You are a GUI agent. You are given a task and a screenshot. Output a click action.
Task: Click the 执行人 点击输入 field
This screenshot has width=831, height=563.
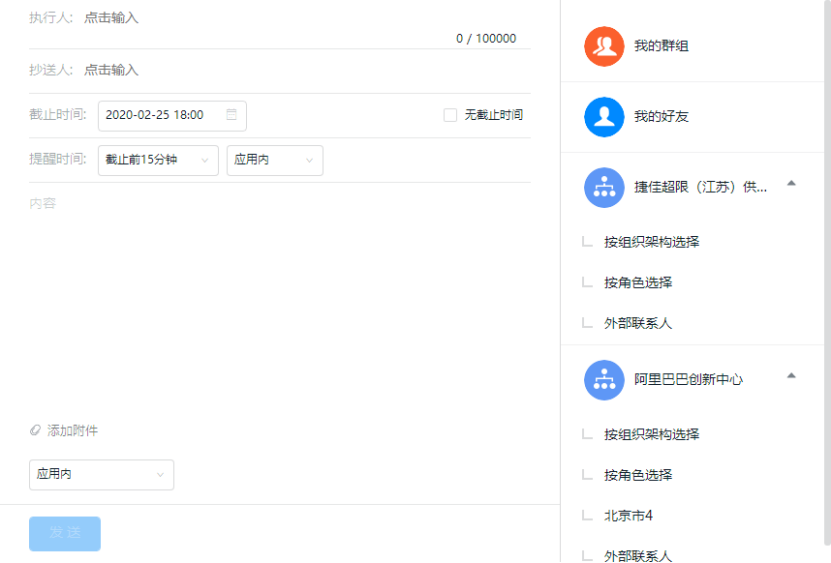[x=111, y=18]
